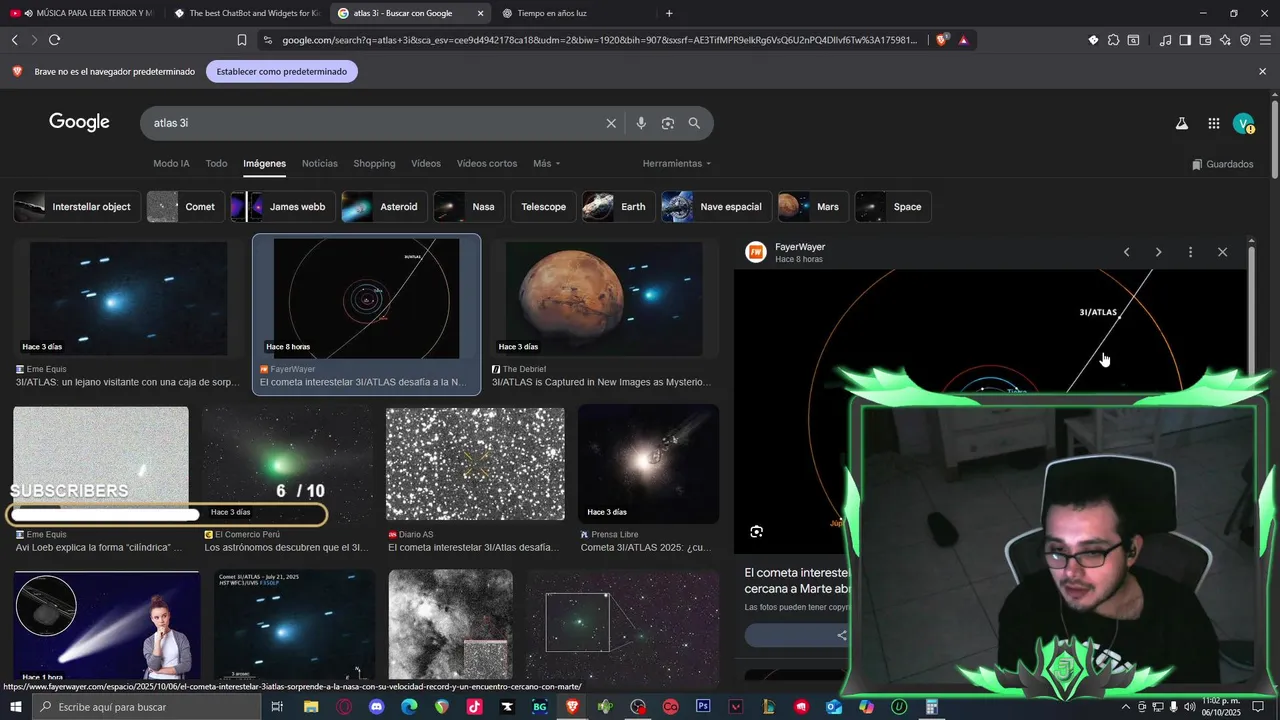
Task: Search by image with the Lens icon
Action: point(668,123)
